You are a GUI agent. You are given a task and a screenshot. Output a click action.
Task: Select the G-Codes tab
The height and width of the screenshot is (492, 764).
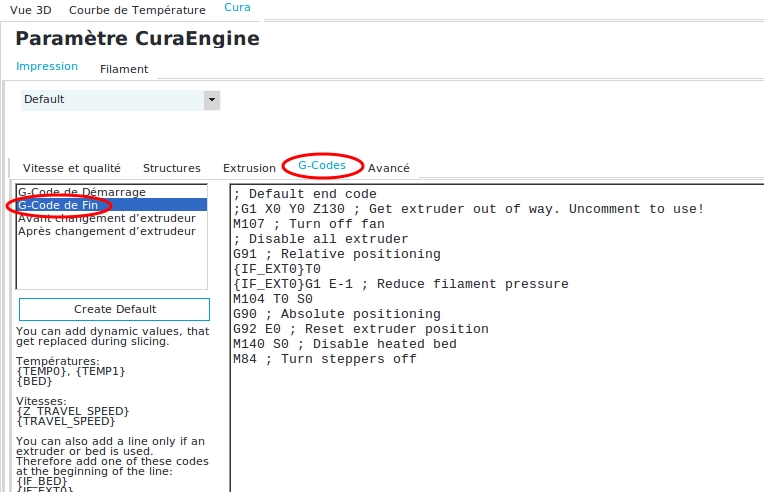click(322, 165)
